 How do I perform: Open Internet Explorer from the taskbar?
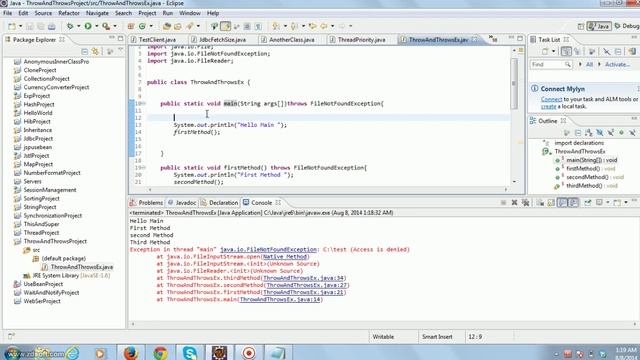73,352
